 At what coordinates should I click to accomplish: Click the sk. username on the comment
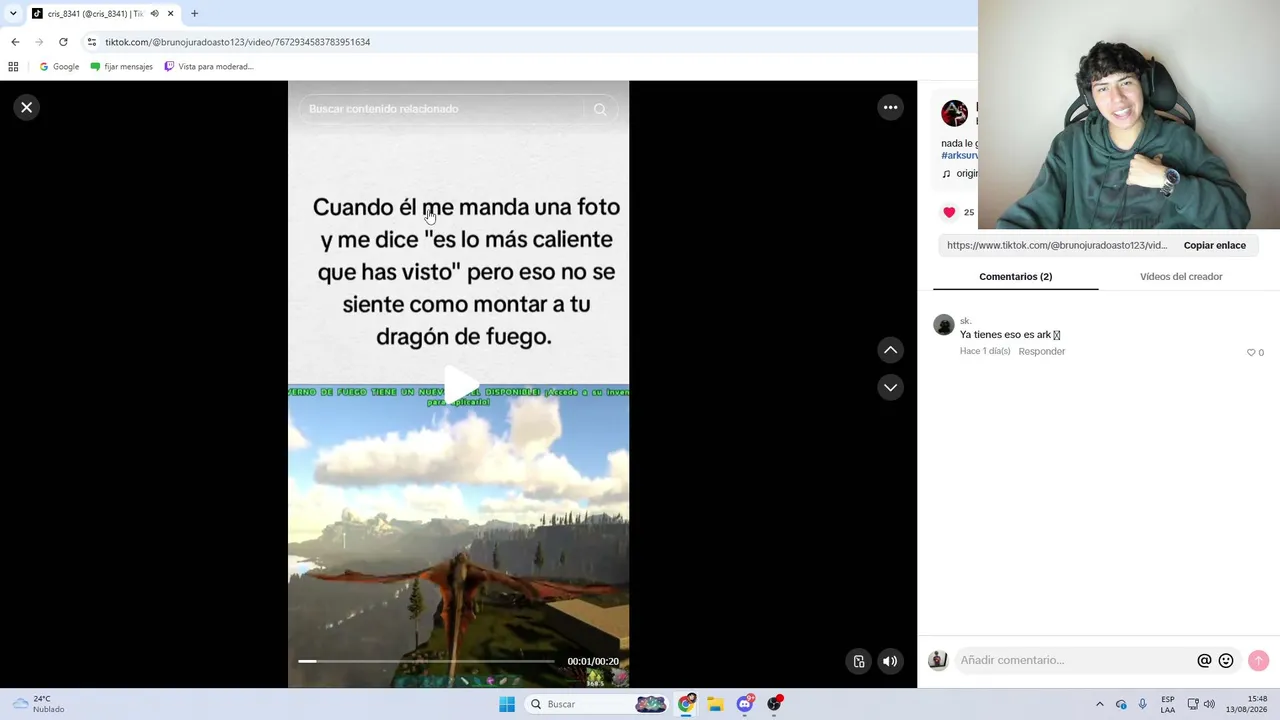(x=965, y=321)
